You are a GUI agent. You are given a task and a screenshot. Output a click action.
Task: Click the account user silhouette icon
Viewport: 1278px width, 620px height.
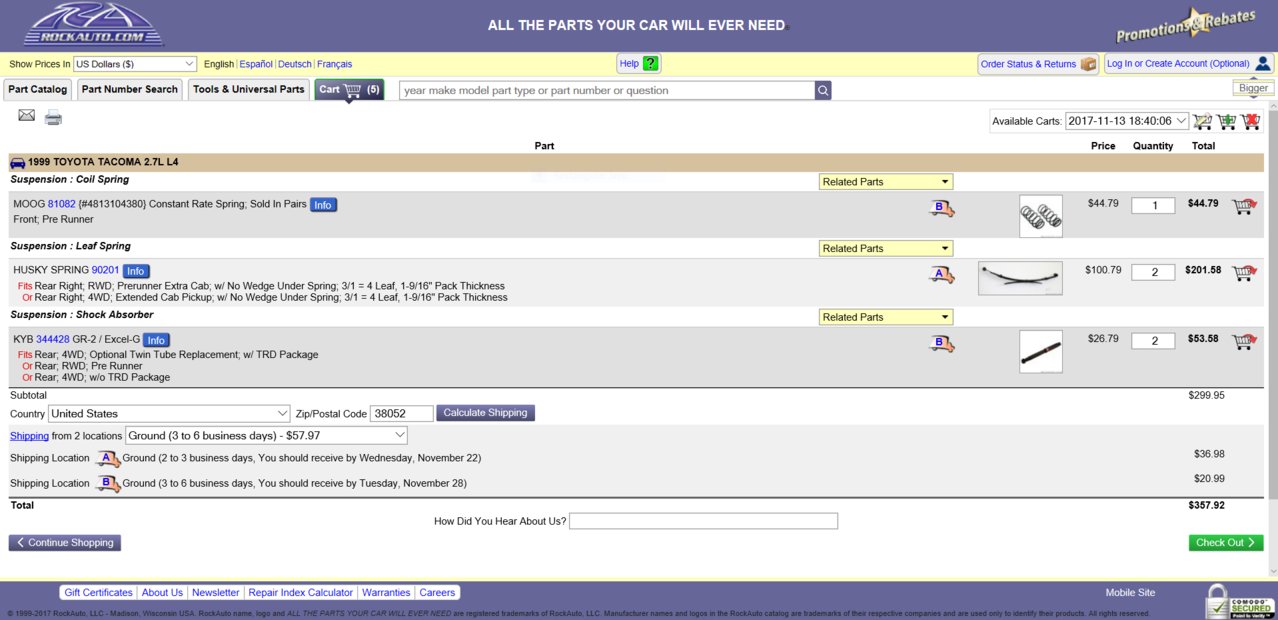pos(1262,63)
